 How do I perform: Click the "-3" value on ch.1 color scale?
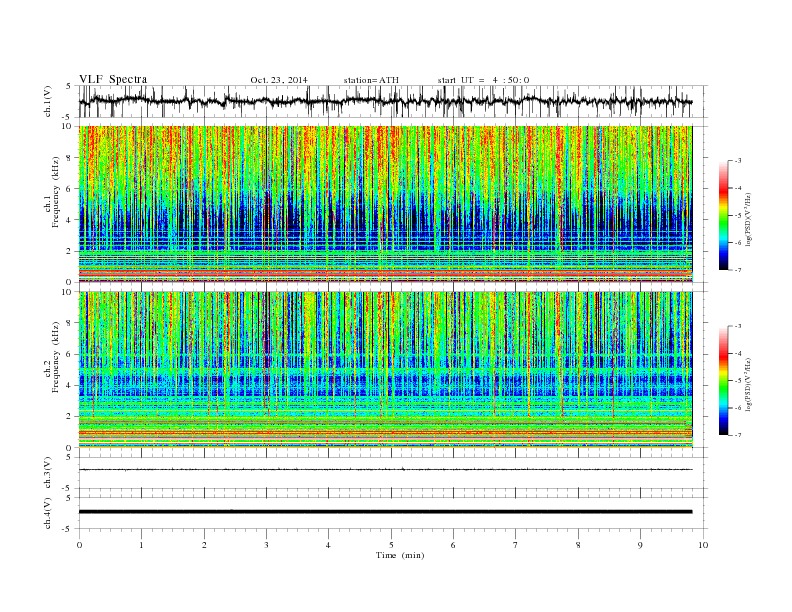click(738, 161)
